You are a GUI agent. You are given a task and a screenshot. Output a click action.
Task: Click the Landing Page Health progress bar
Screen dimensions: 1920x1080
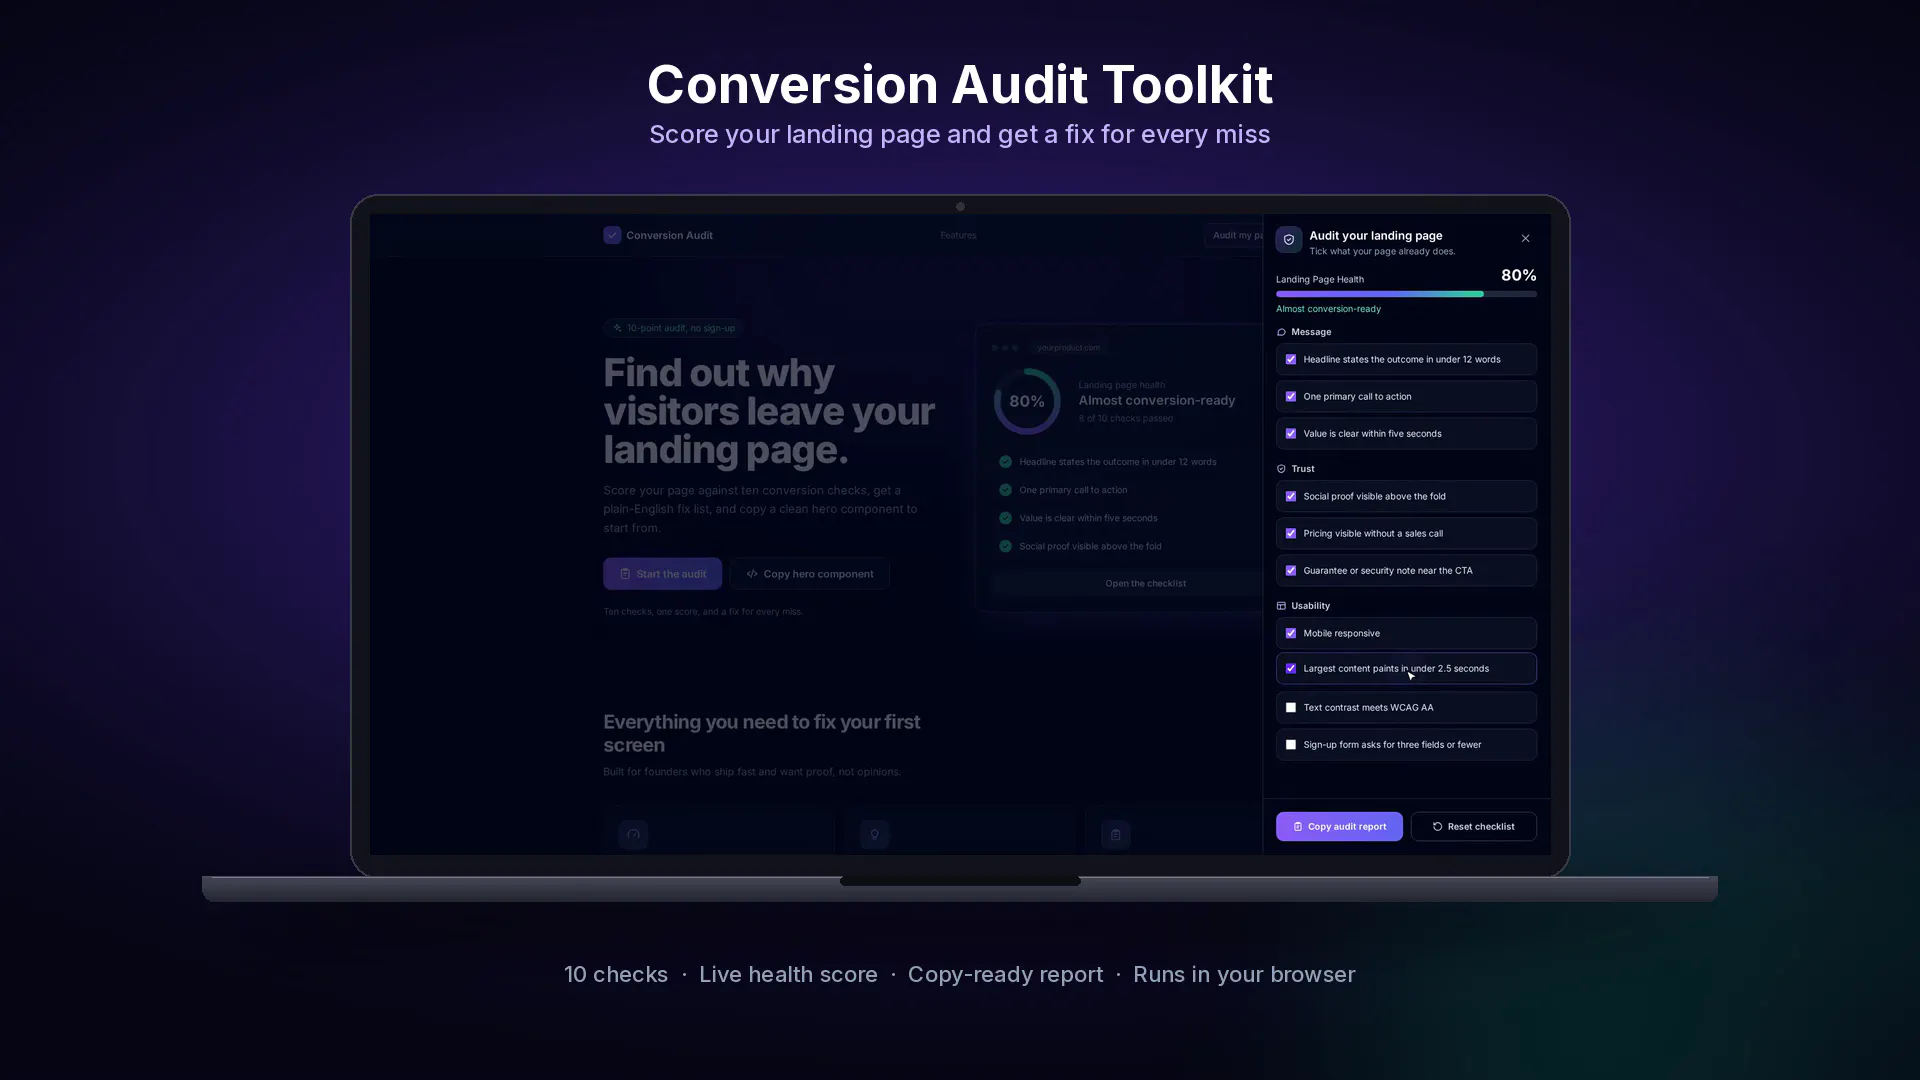point(1406,294)
